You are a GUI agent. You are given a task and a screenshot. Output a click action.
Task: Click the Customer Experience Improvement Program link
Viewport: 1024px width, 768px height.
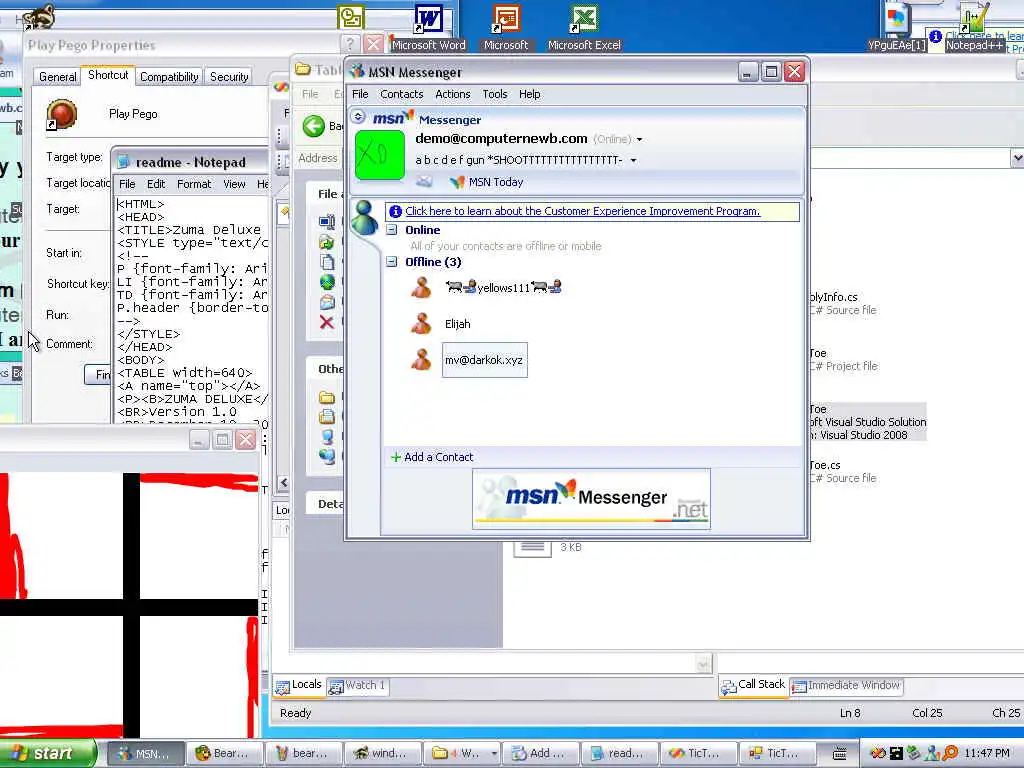582,211
